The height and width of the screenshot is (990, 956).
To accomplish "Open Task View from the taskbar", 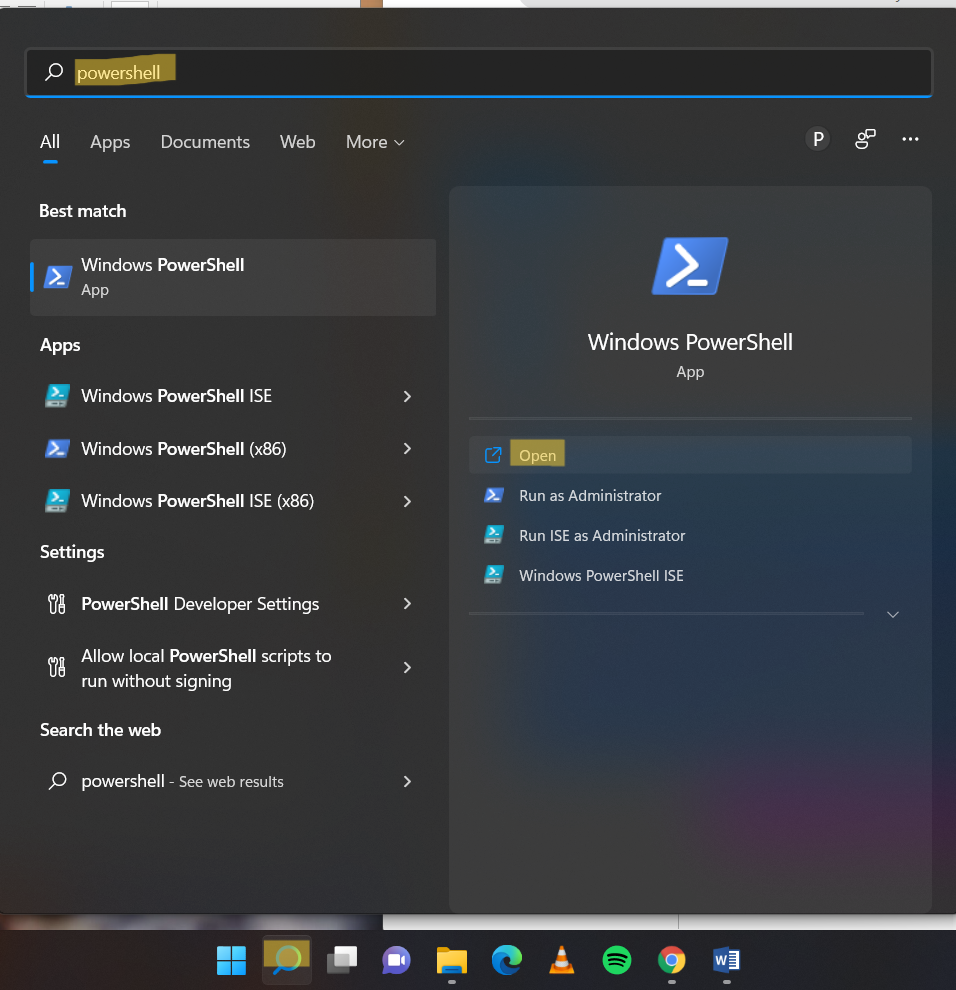I will click(x=342, y=961).
